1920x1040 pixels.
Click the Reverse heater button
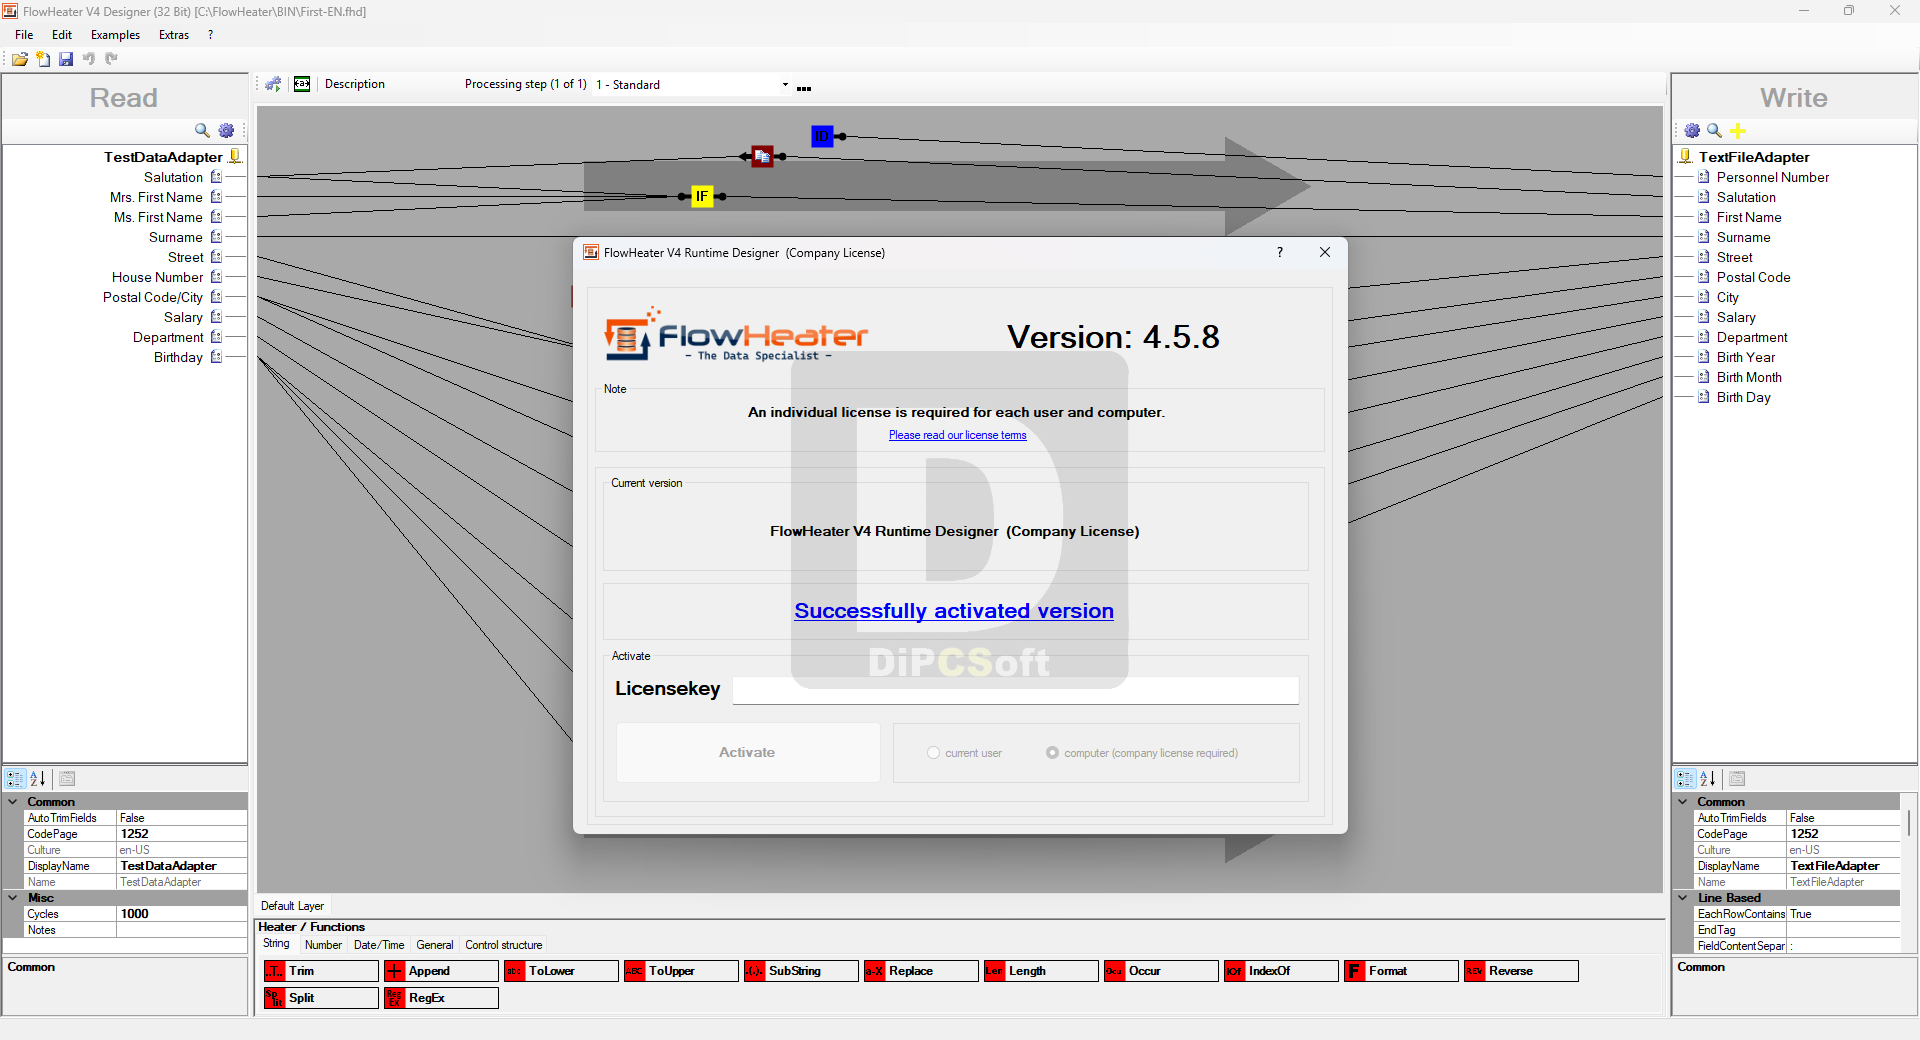1521,971
